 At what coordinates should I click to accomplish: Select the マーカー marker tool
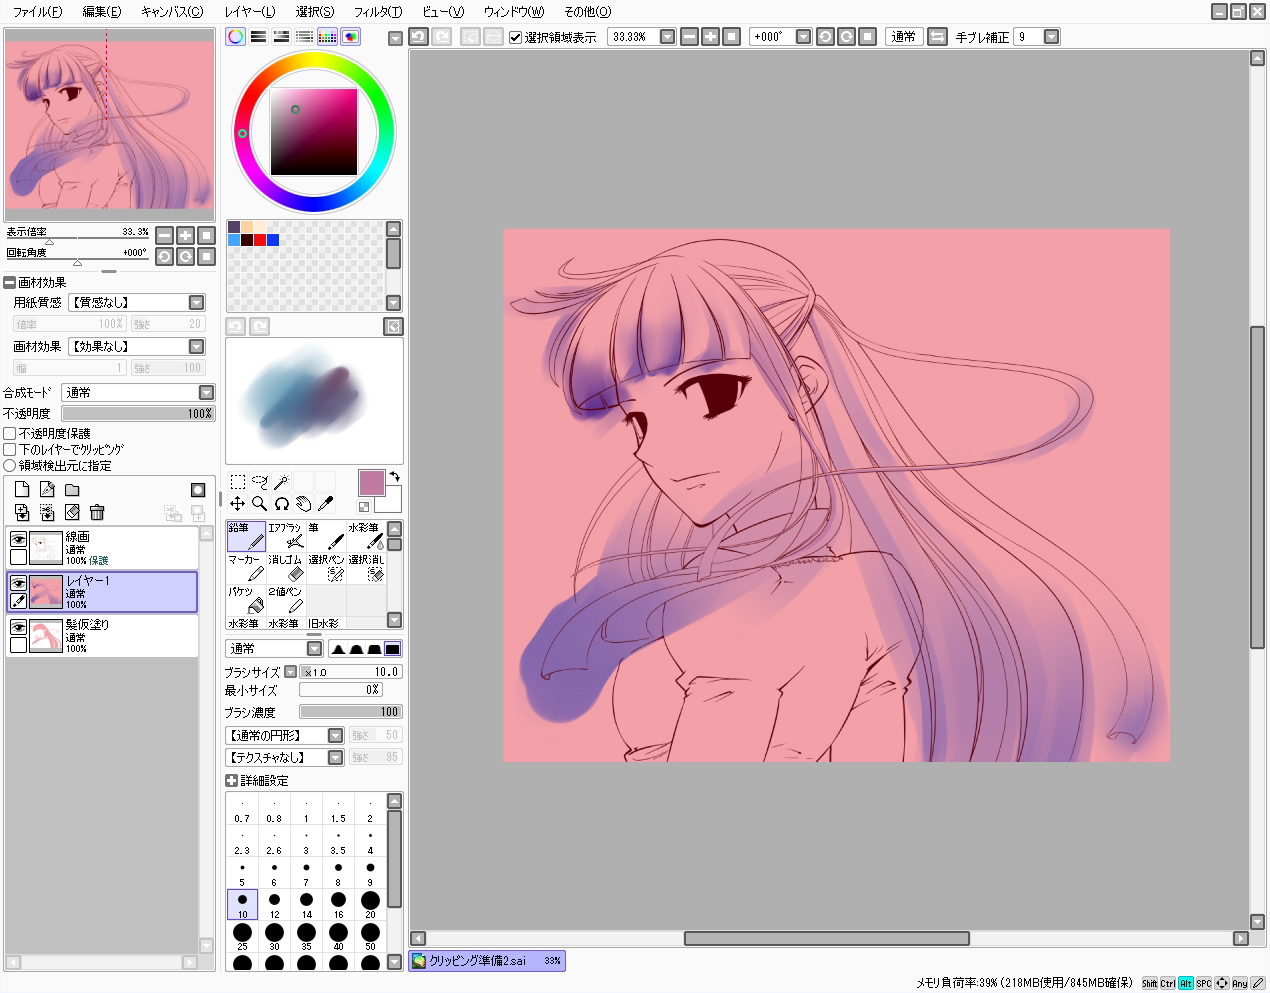click(246, 568)
